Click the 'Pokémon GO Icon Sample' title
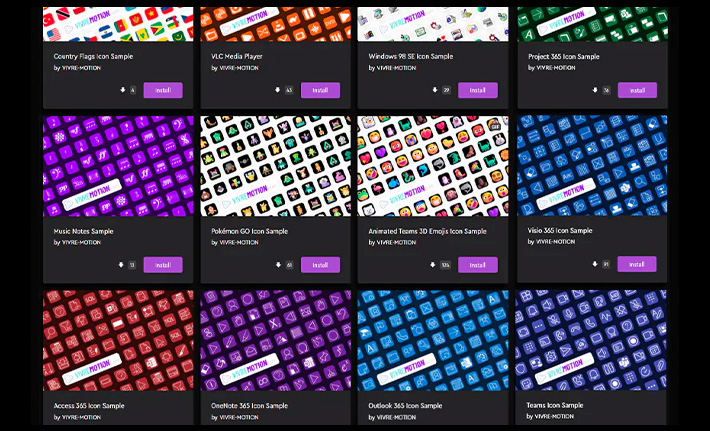Screen dimensions: 710x431 [249, 231]
